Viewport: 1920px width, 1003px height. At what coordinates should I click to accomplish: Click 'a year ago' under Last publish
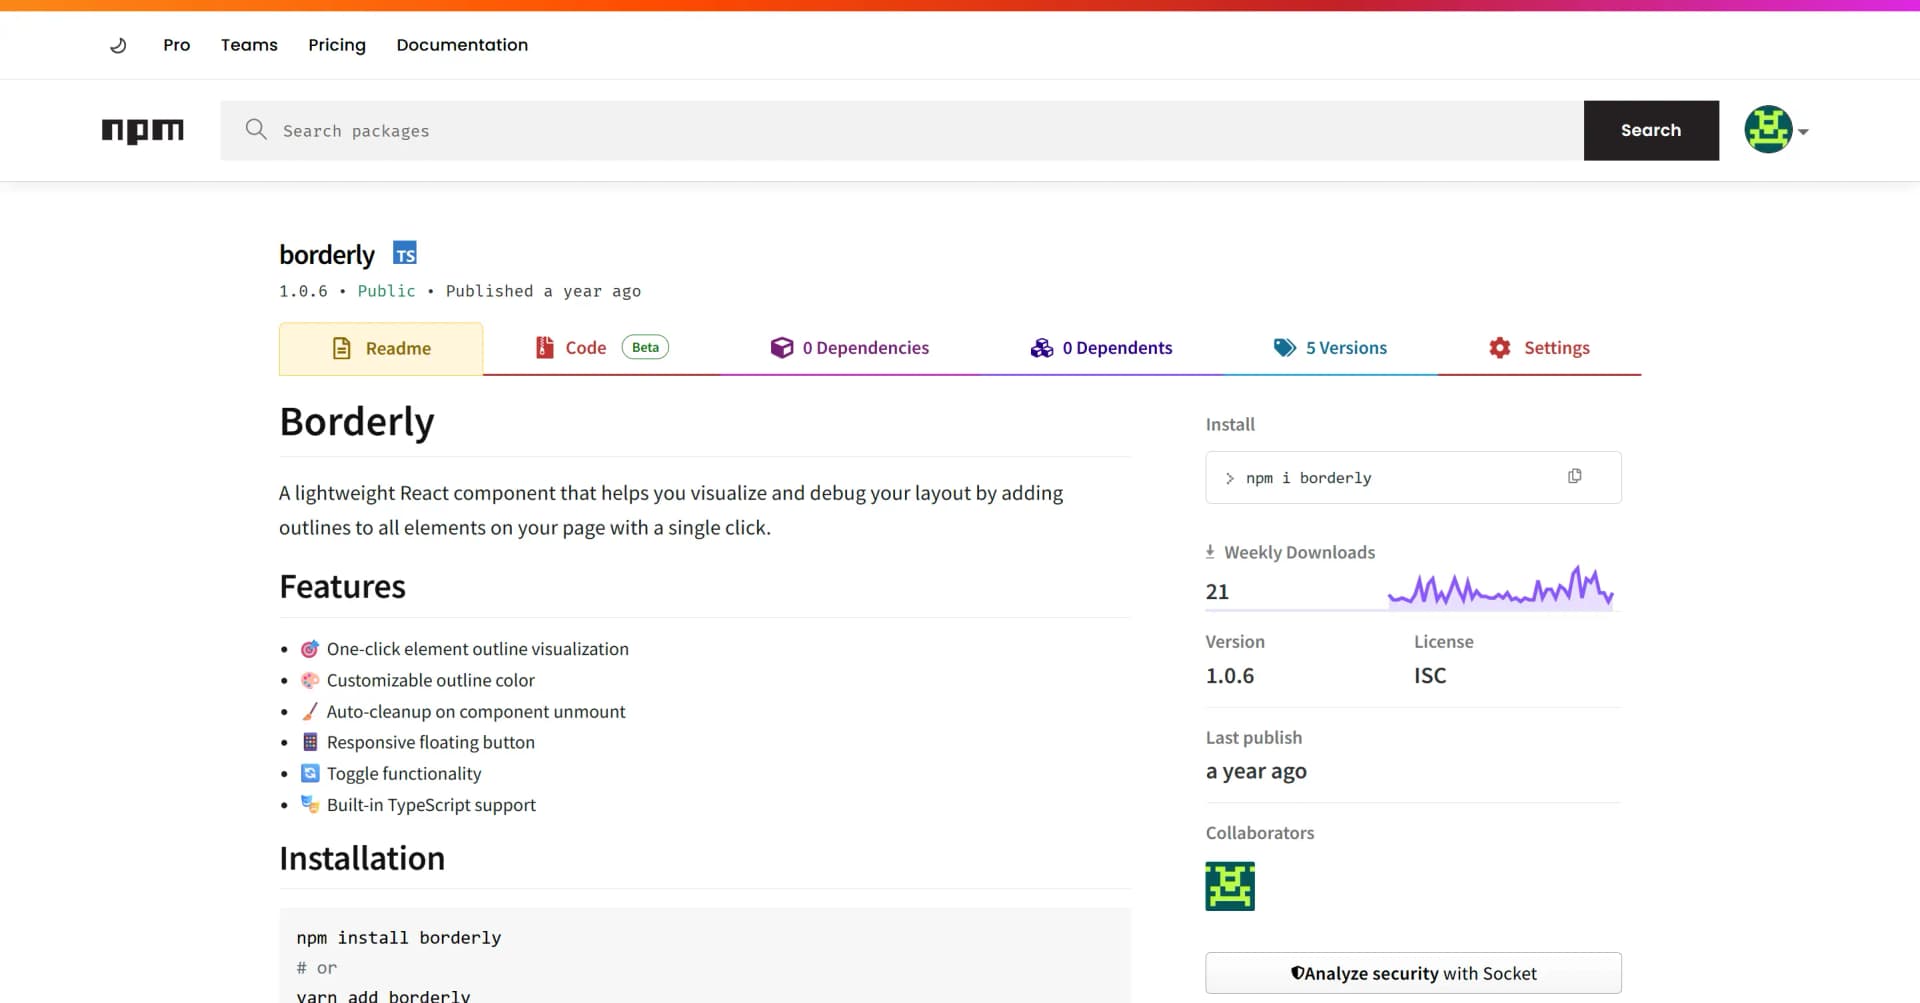click(x=1256, y=771)
